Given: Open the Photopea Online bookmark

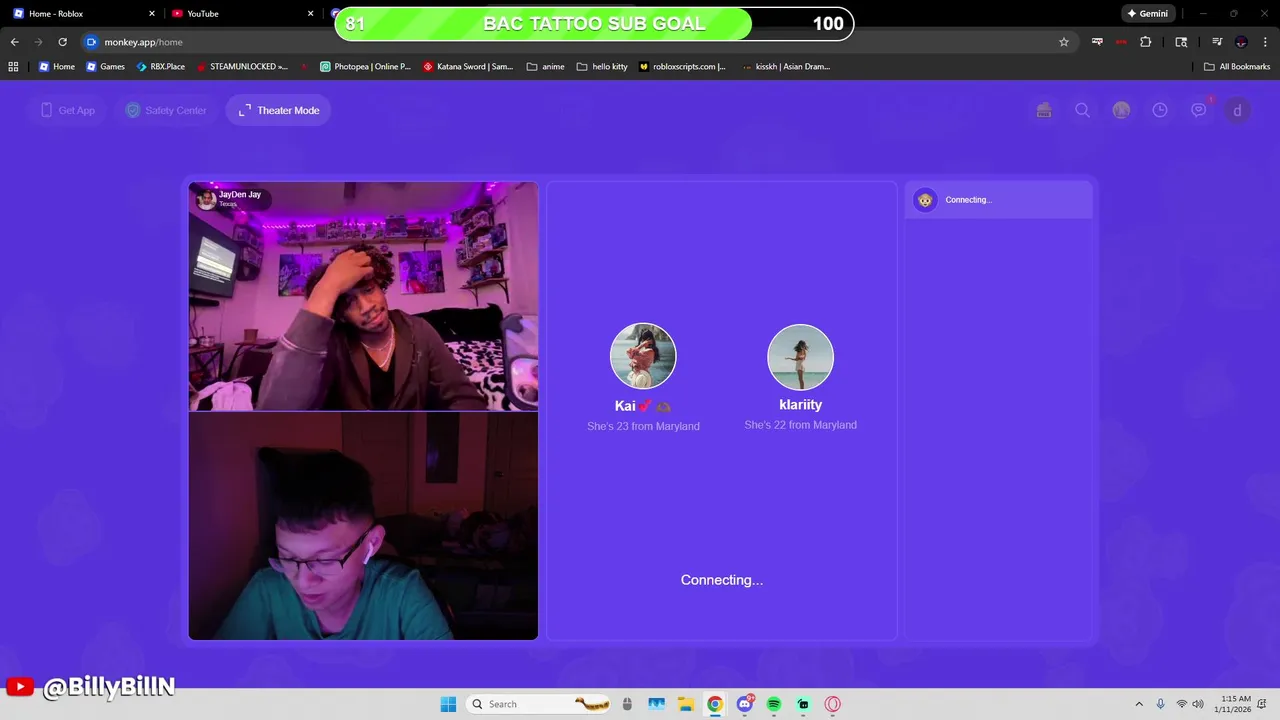Looking at the screenshot, I should [x=365, y=66].
